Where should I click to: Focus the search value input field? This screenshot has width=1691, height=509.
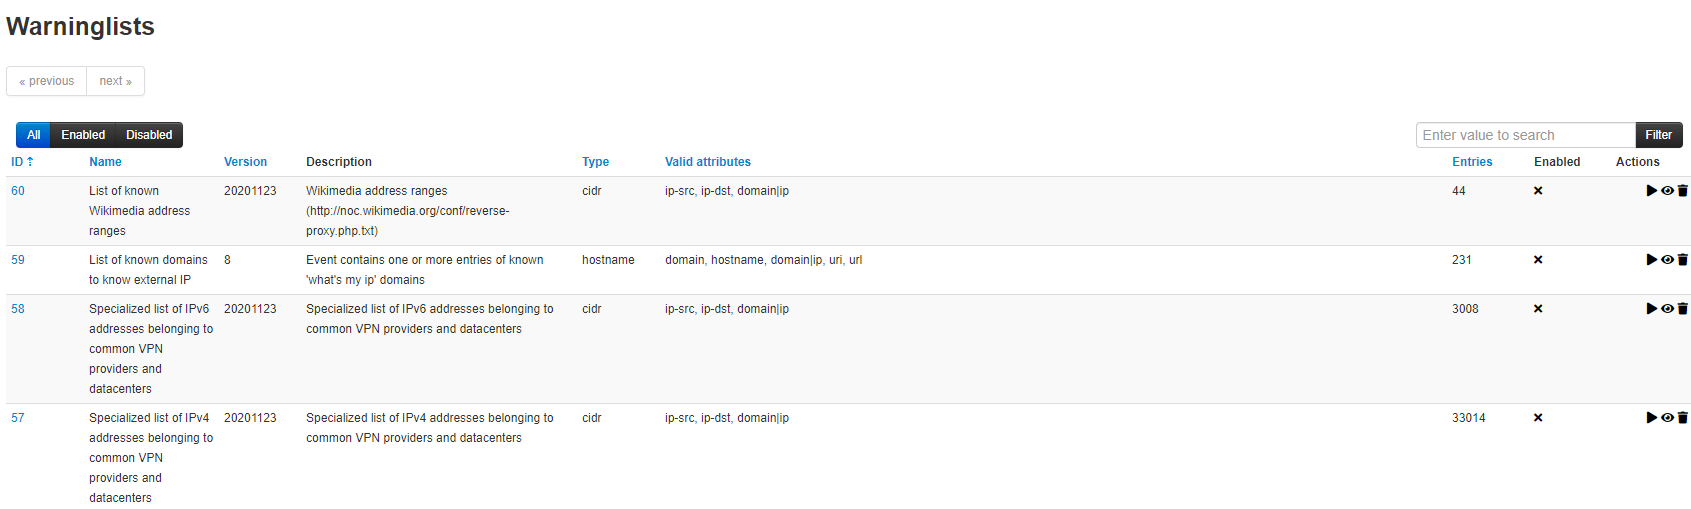point(1525,135)
